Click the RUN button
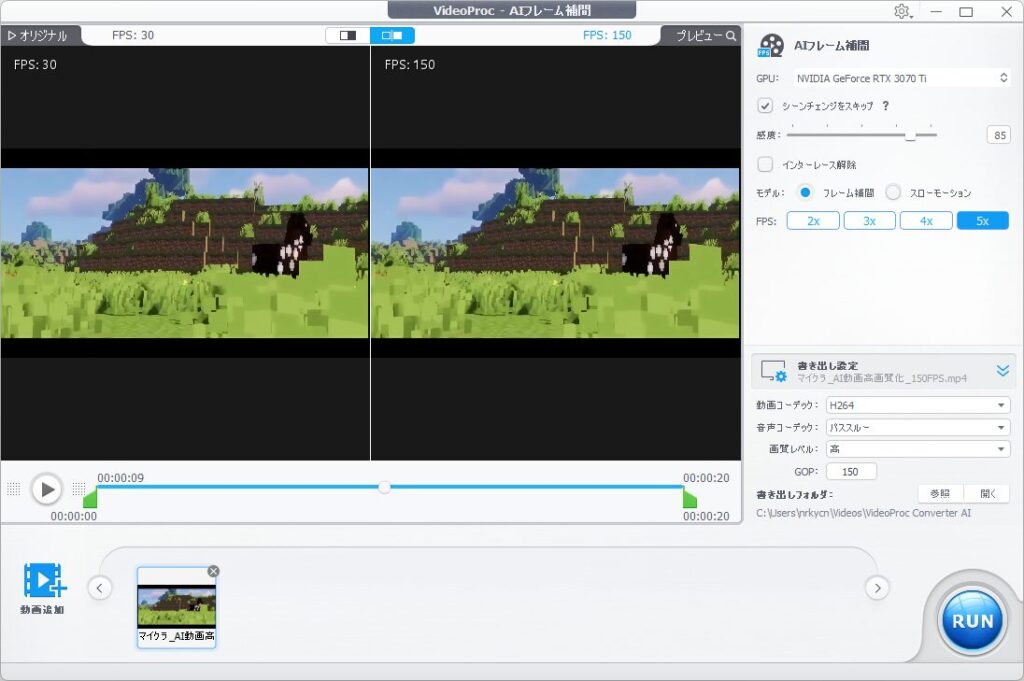This screenshot has height=681, width=1024. click(972, 621)
